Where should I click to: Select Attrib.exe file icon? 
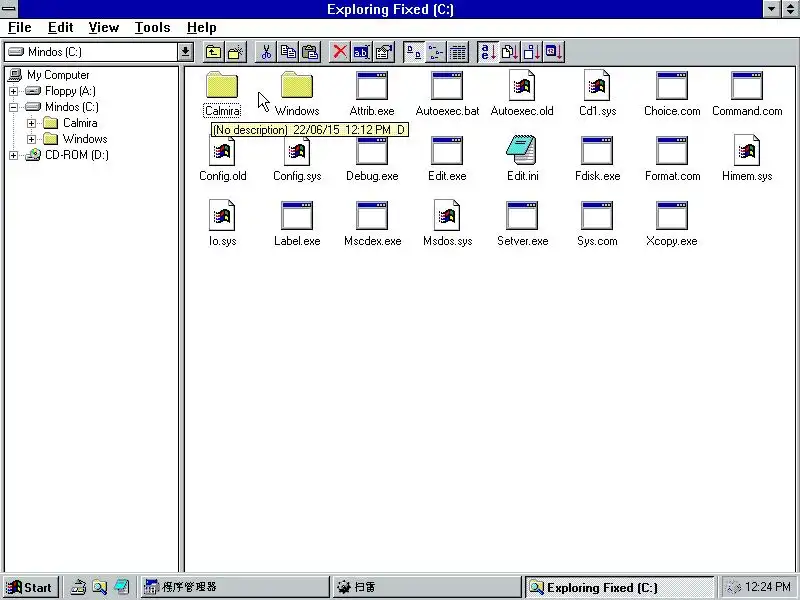pyautogui.click(x=372, y=85)
